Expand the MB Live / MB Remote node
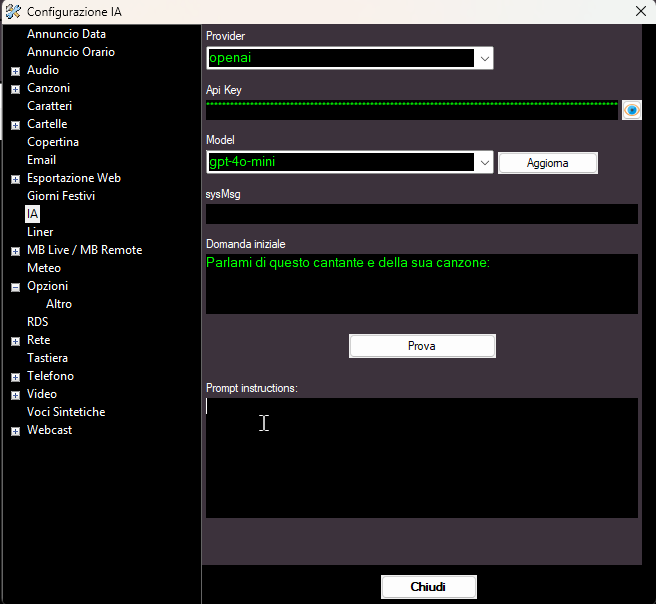 (x=15, y=251)
